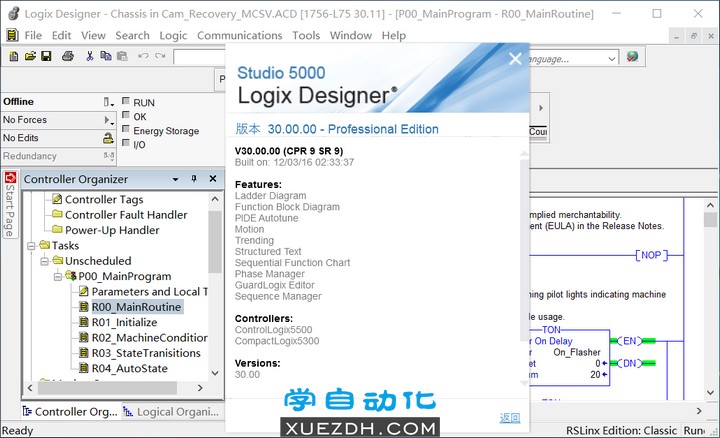Close the Controller Organizer panel

click(213, 179)
